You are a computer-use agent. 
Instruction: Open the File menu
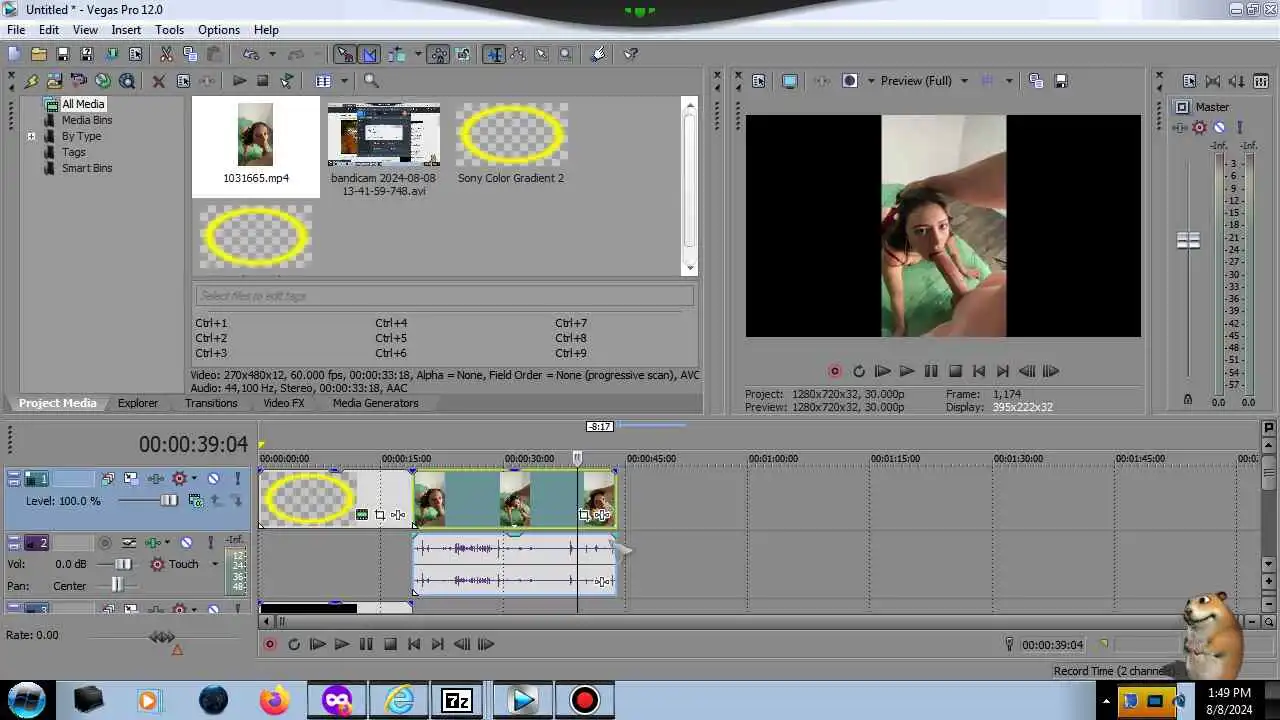pyautogui.click(x=16, y=30)
